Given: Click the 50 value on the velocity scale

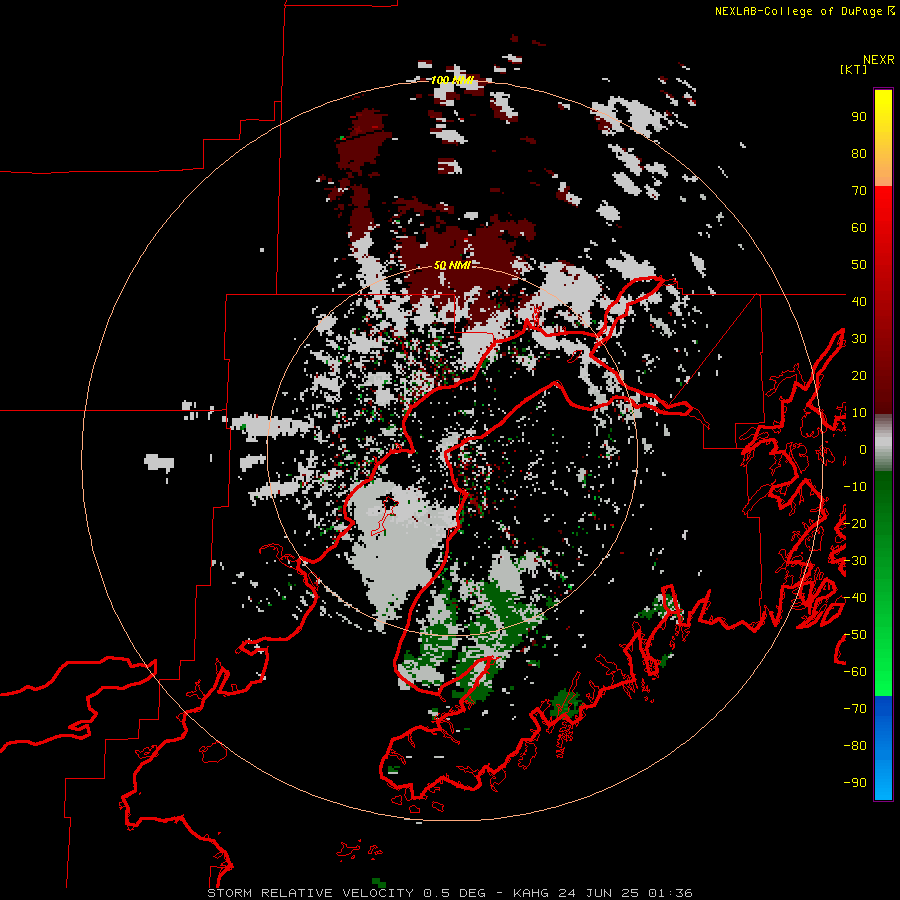Looking at the screenshot, I should (859, 265).
